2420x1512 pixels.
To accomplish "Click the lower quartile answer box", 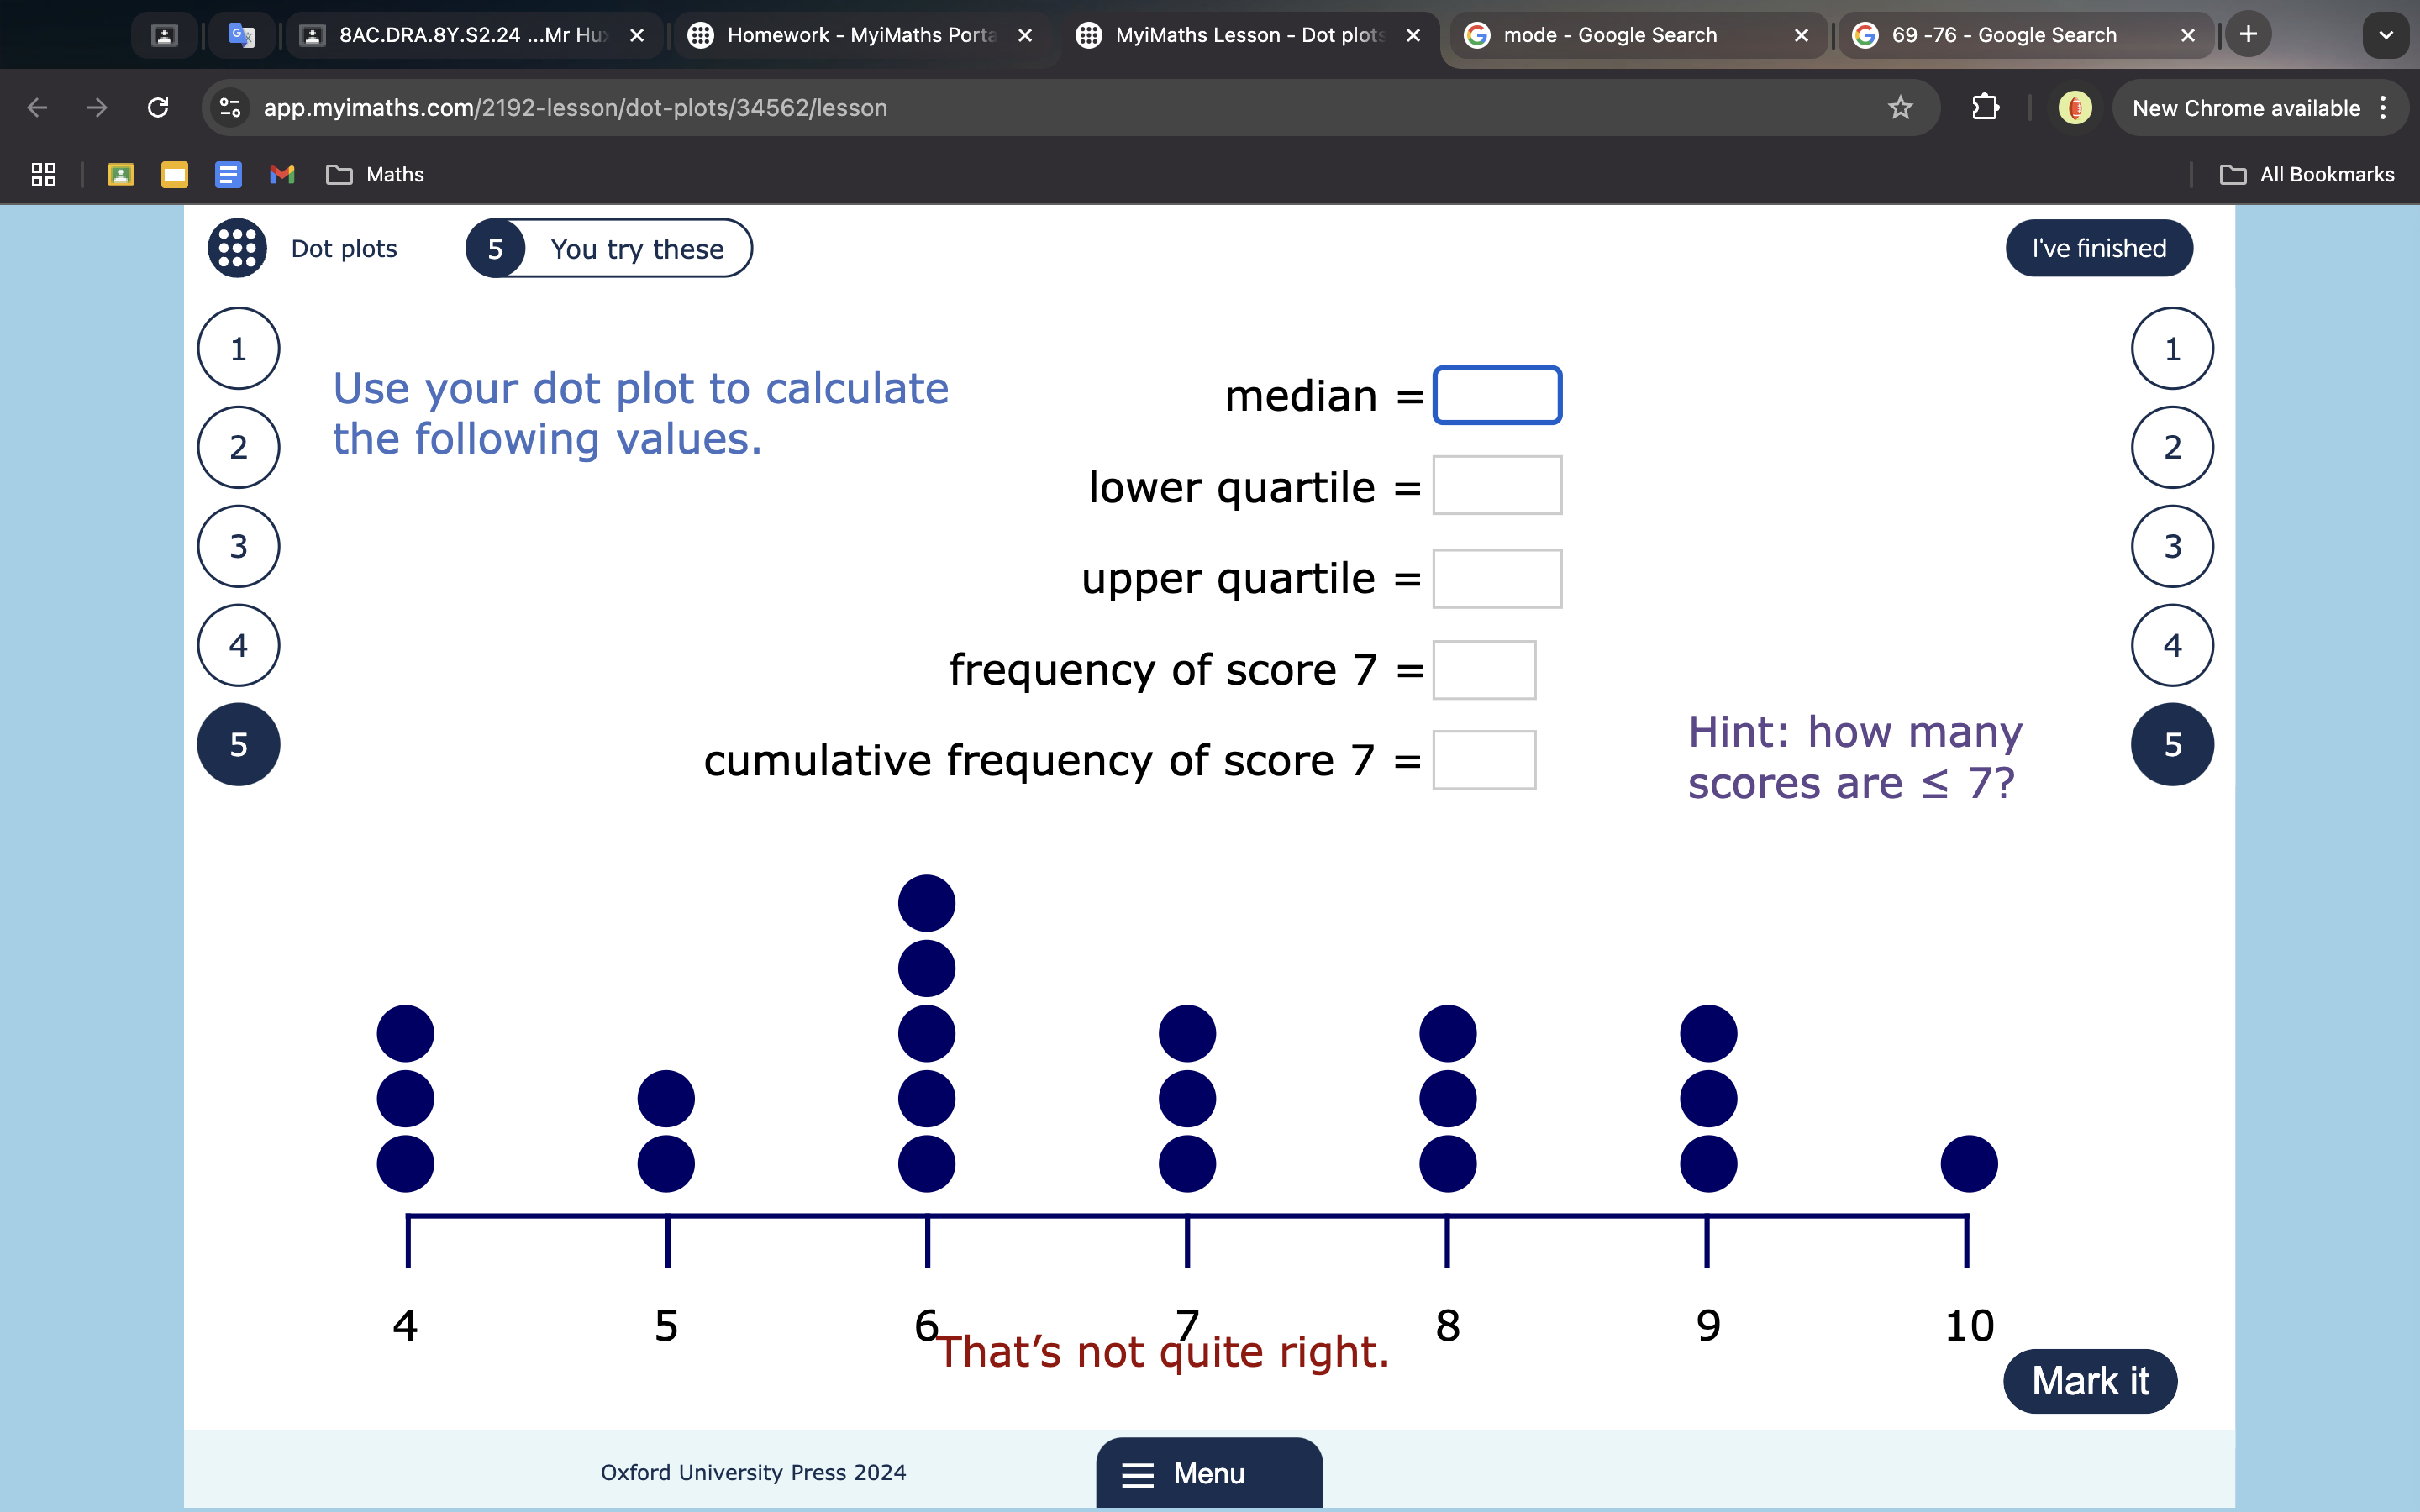I will 1497,485.
